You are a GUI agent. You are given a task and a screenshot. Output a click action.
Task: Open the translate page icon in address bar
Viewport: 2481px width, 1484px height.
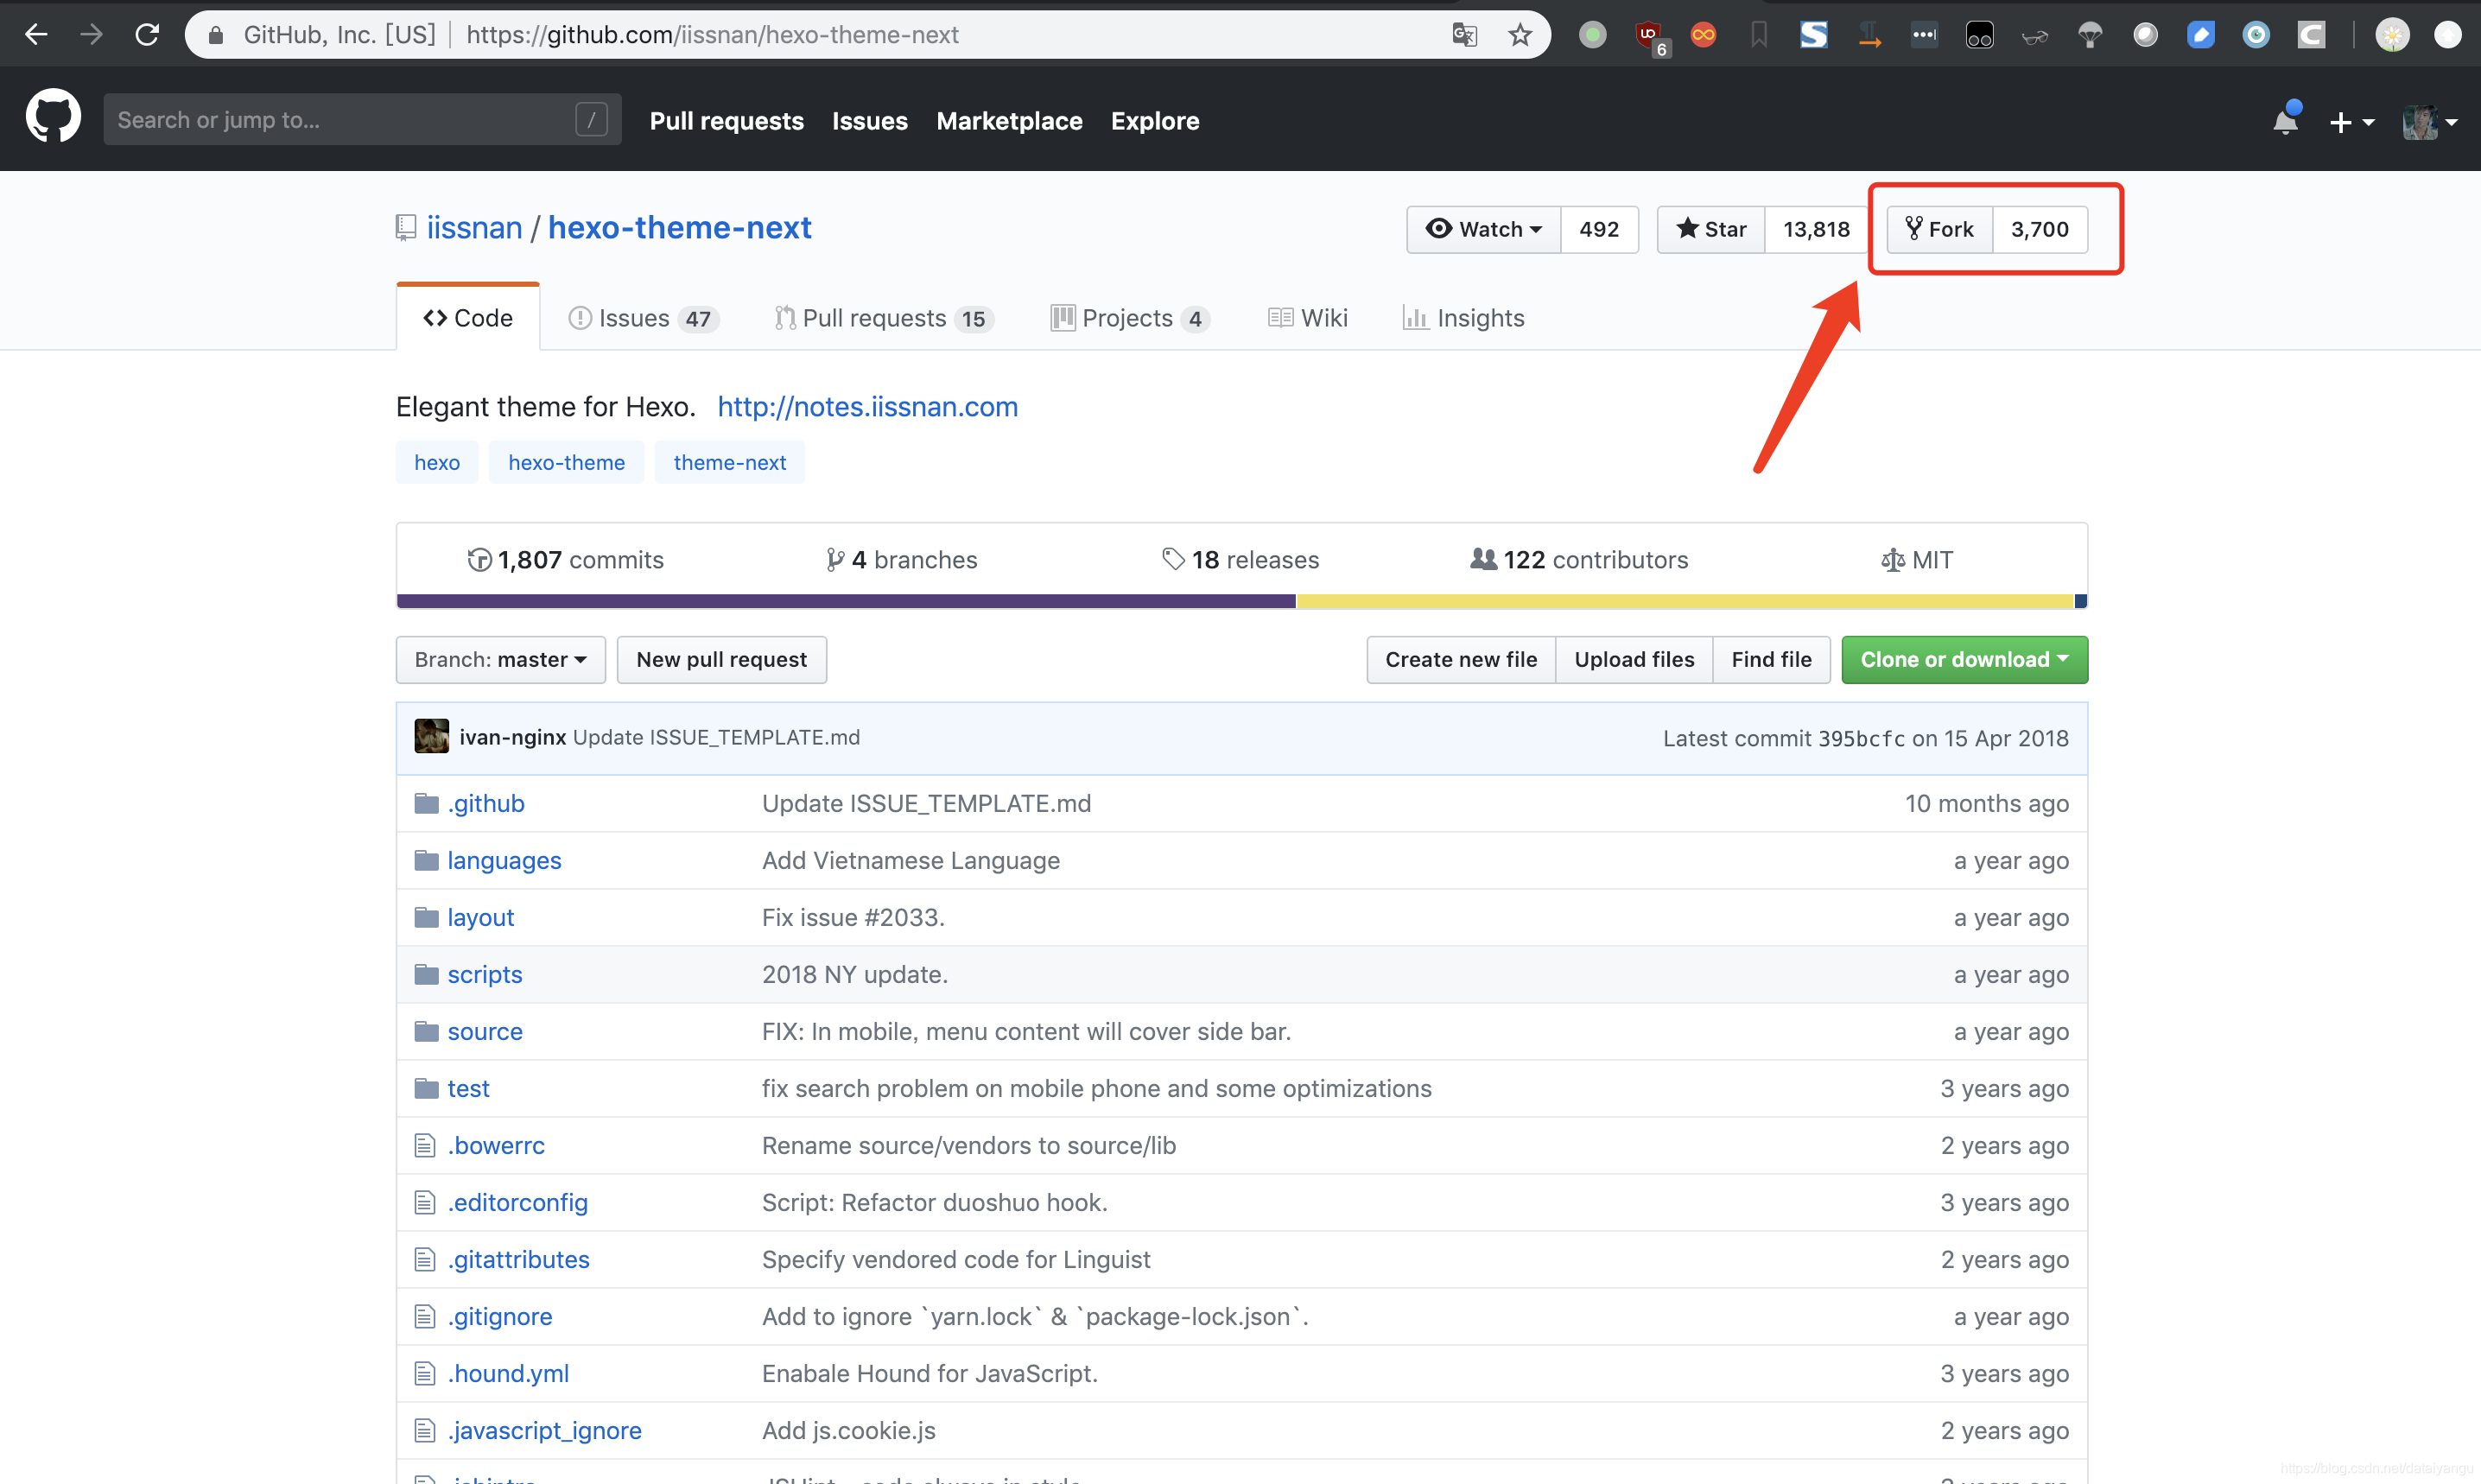[1465, 35]
